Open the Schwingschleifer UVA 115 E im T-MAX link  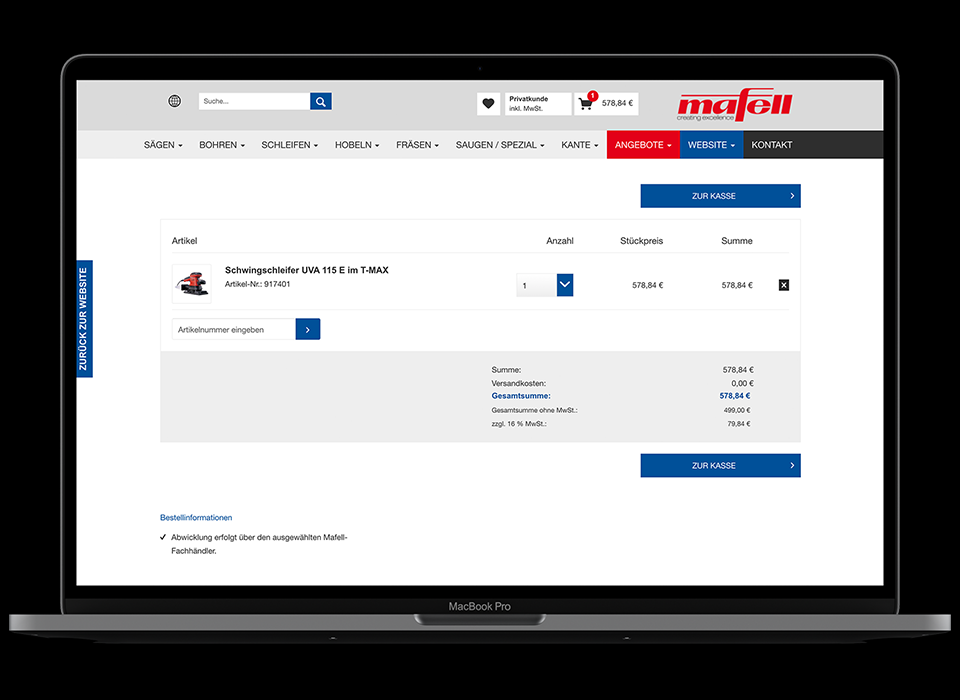pyautogui.click(x=307, y=270)
